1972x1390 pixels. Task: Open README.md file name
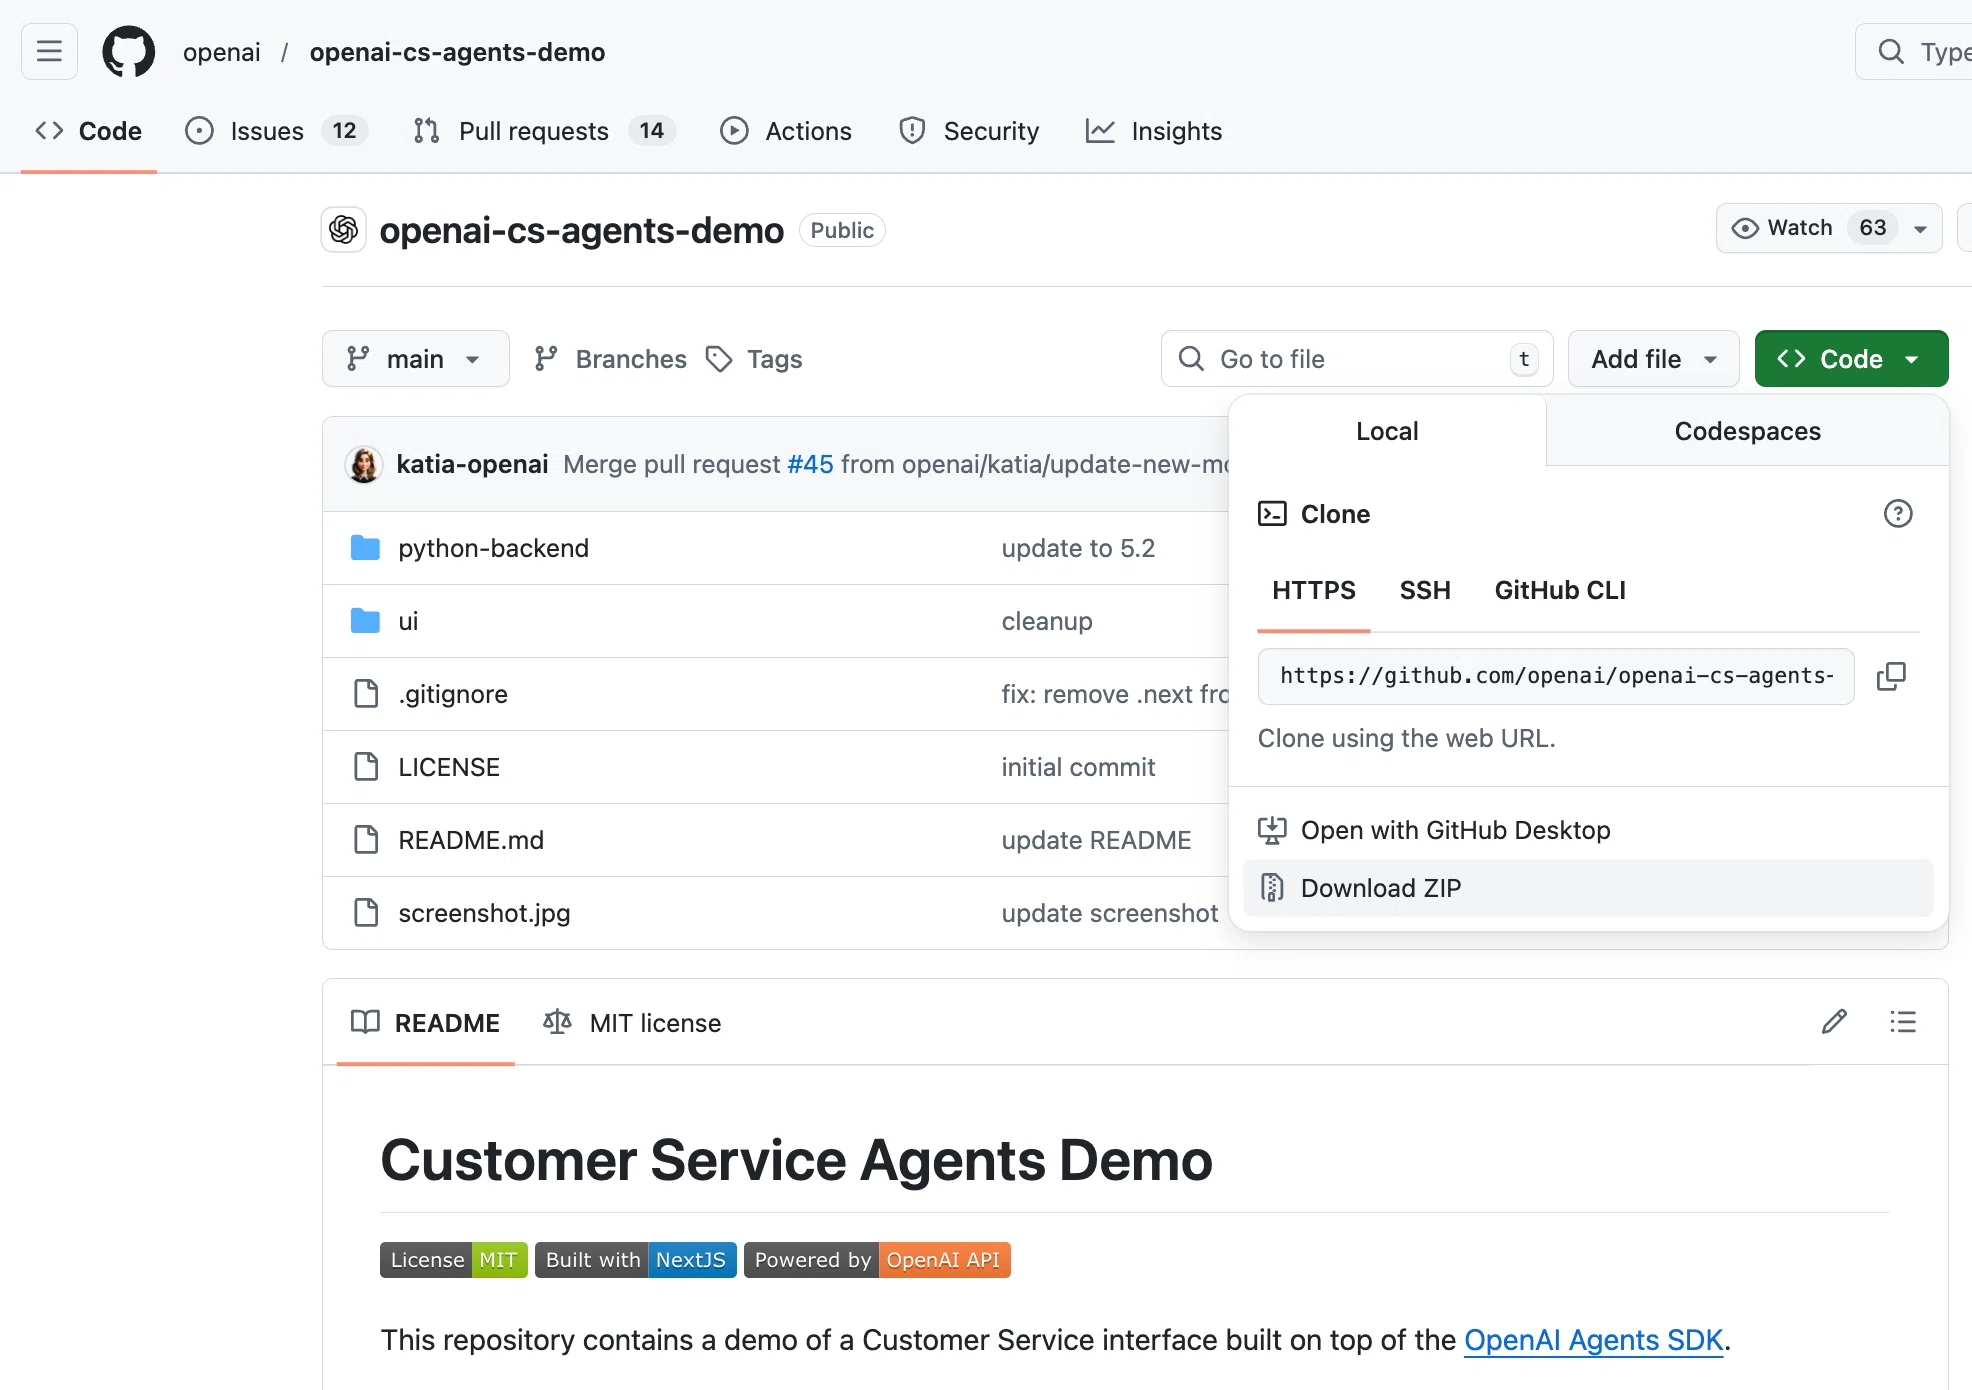[x=471, y=840]
